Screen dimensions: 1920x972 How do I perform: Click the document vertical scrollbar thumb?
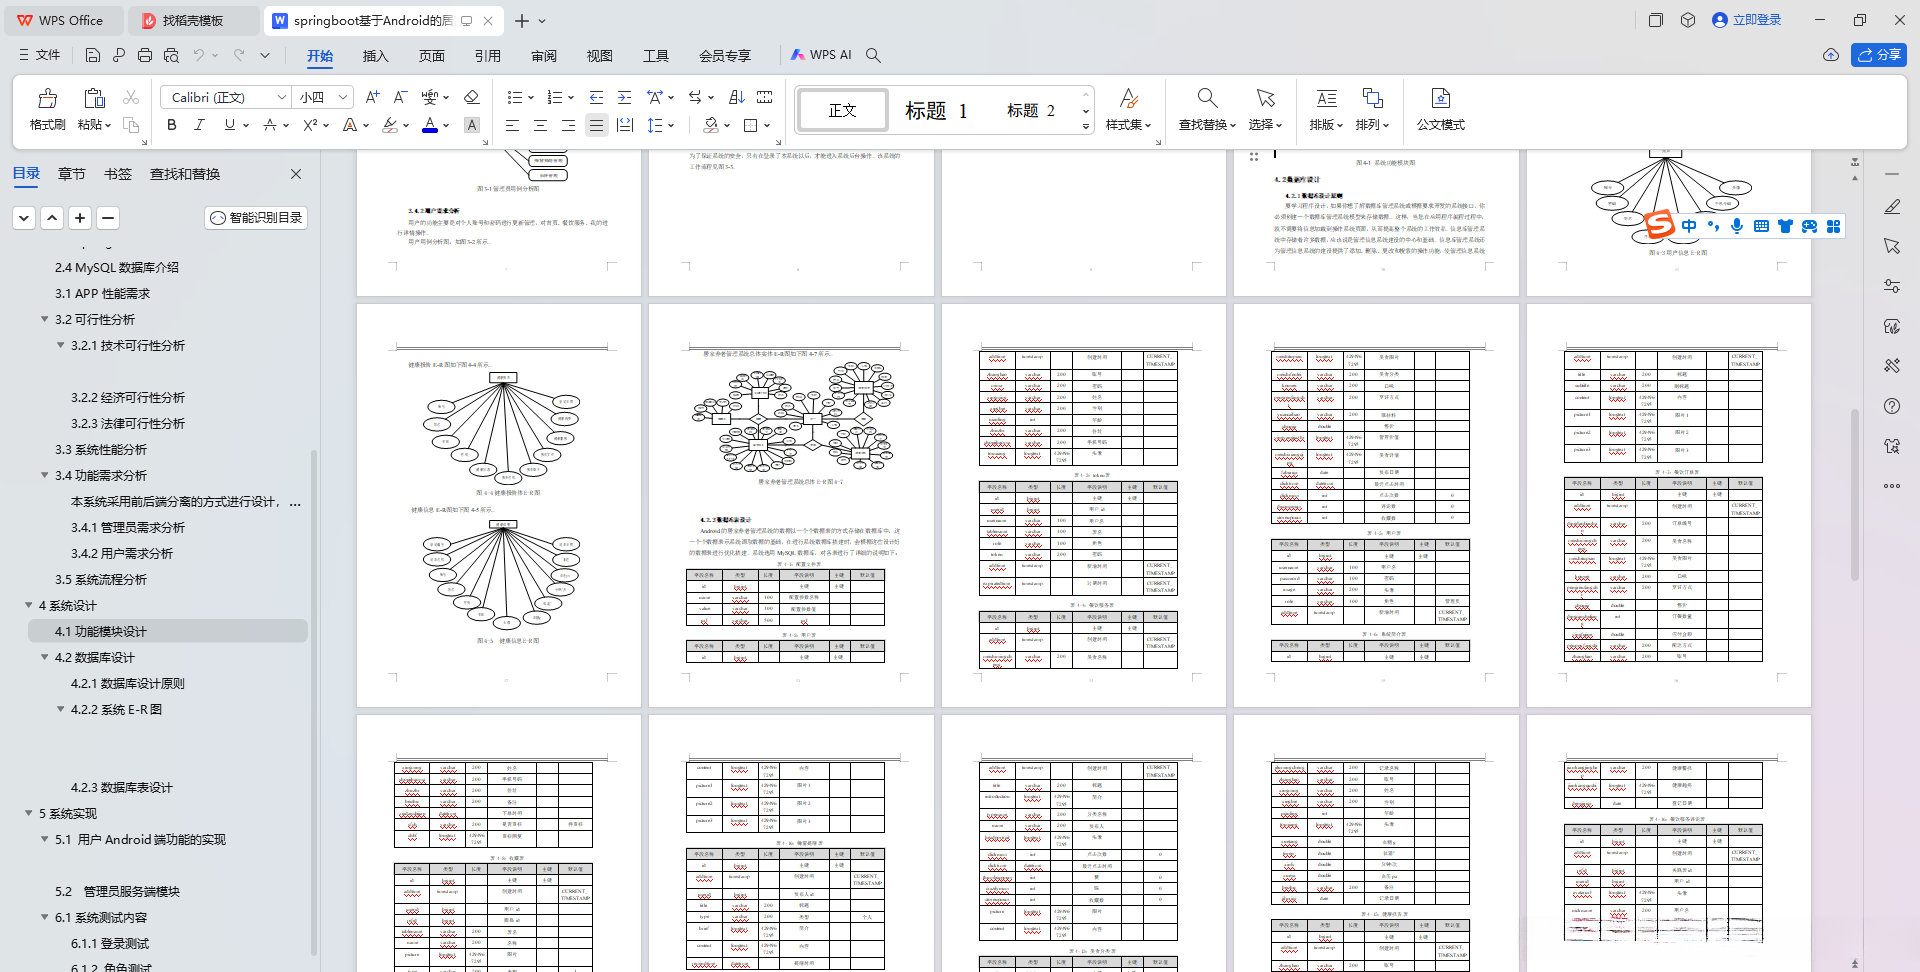tap(1854, 495)
